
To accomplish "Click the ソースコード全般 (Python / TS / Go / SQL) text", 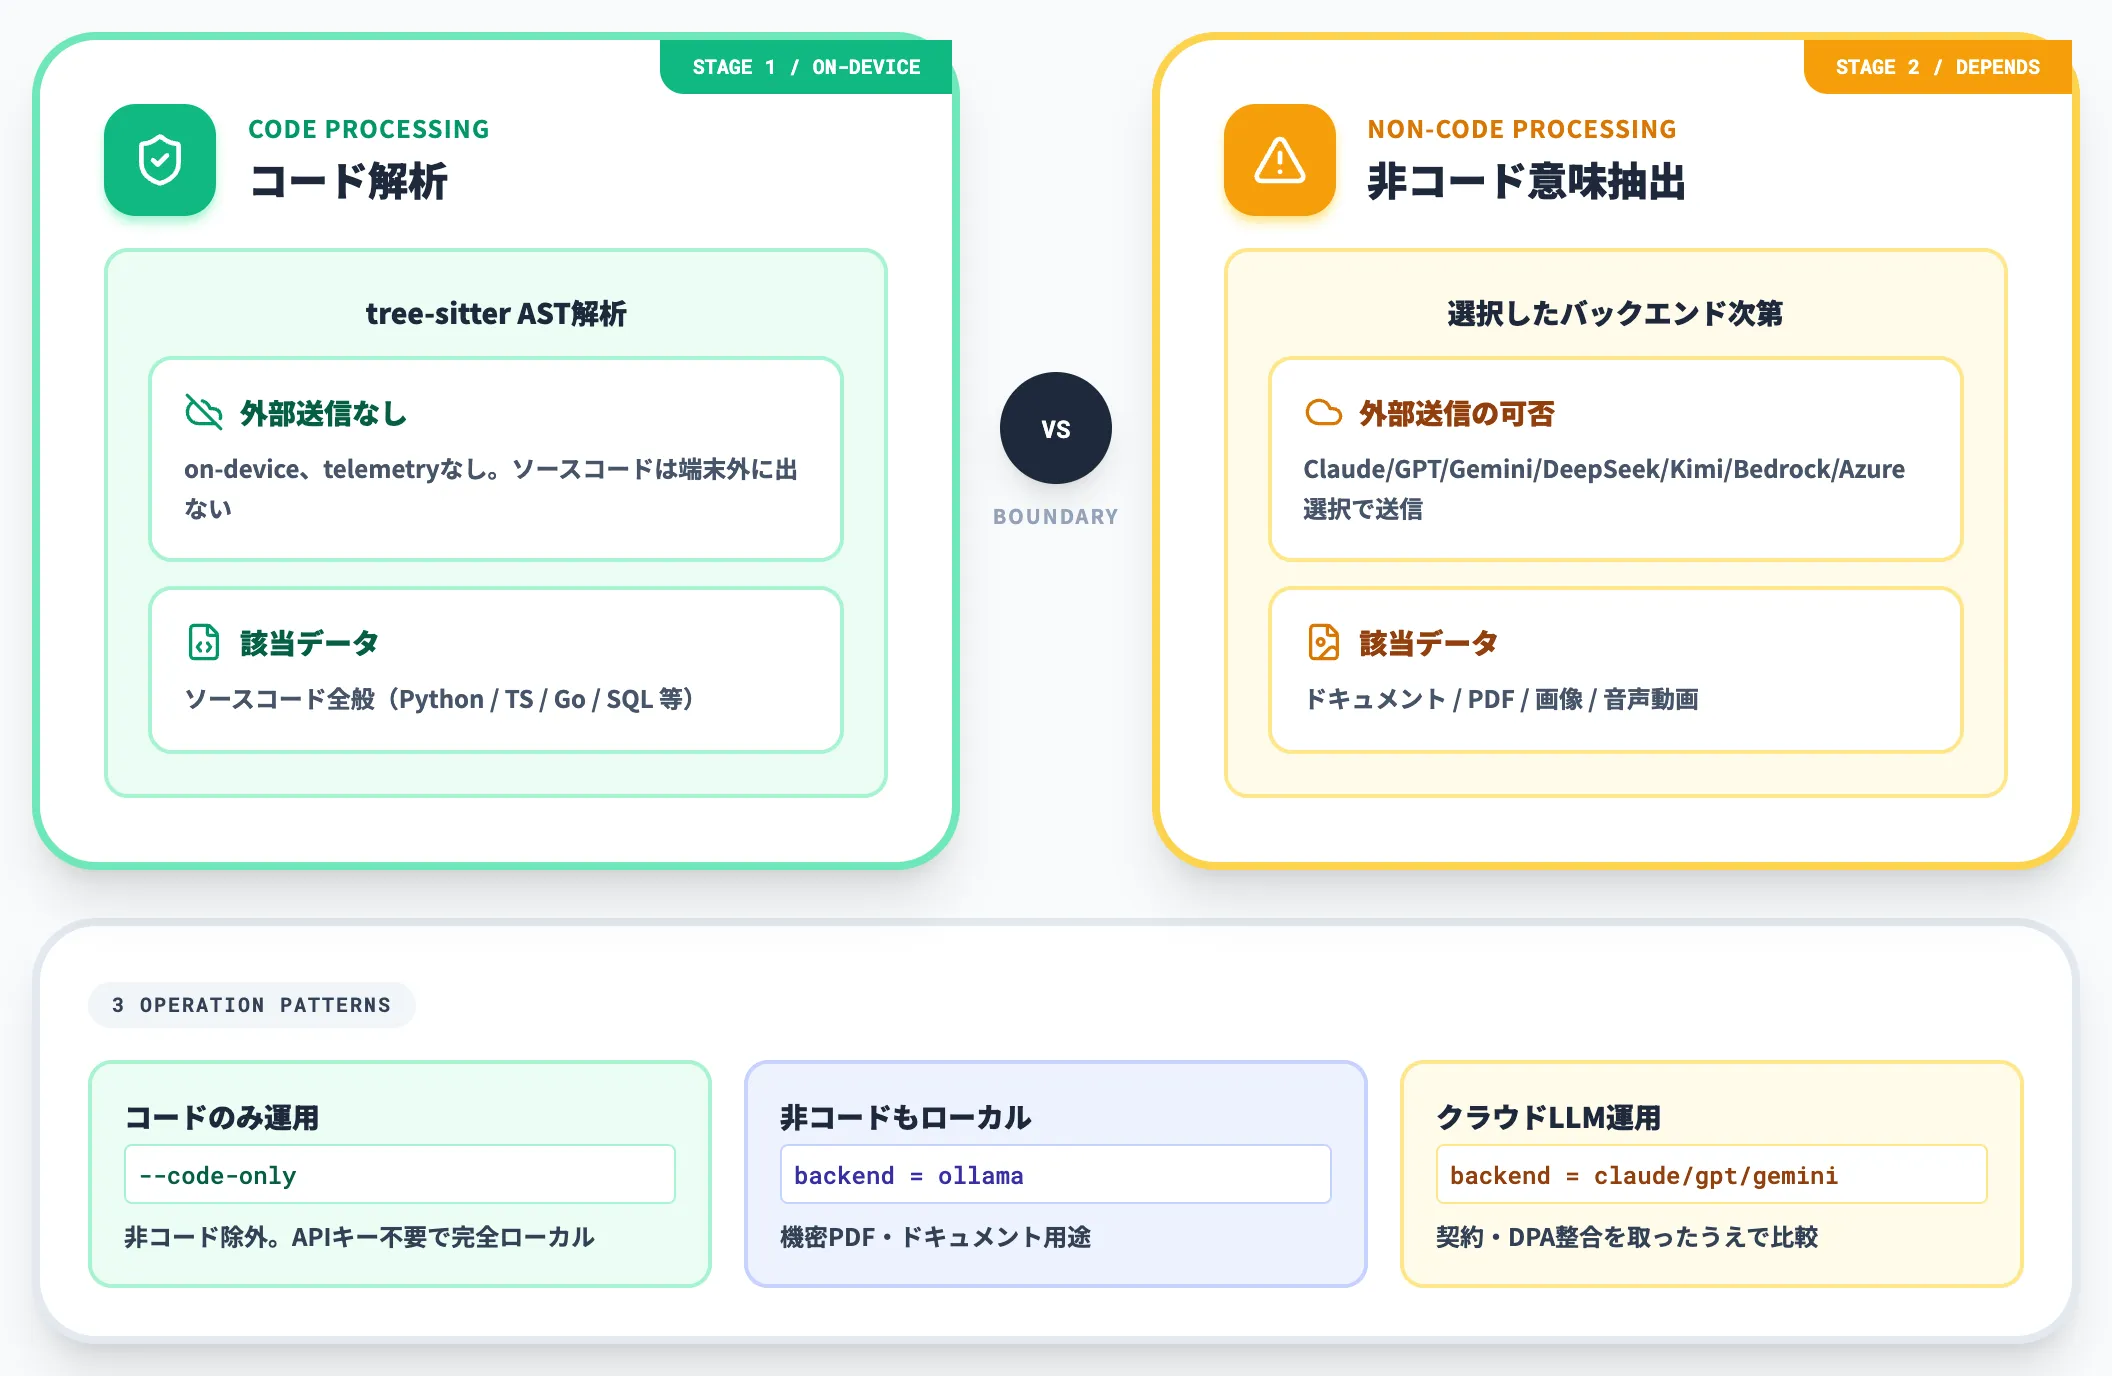I will pyautogui.click(x=439, y=699).
